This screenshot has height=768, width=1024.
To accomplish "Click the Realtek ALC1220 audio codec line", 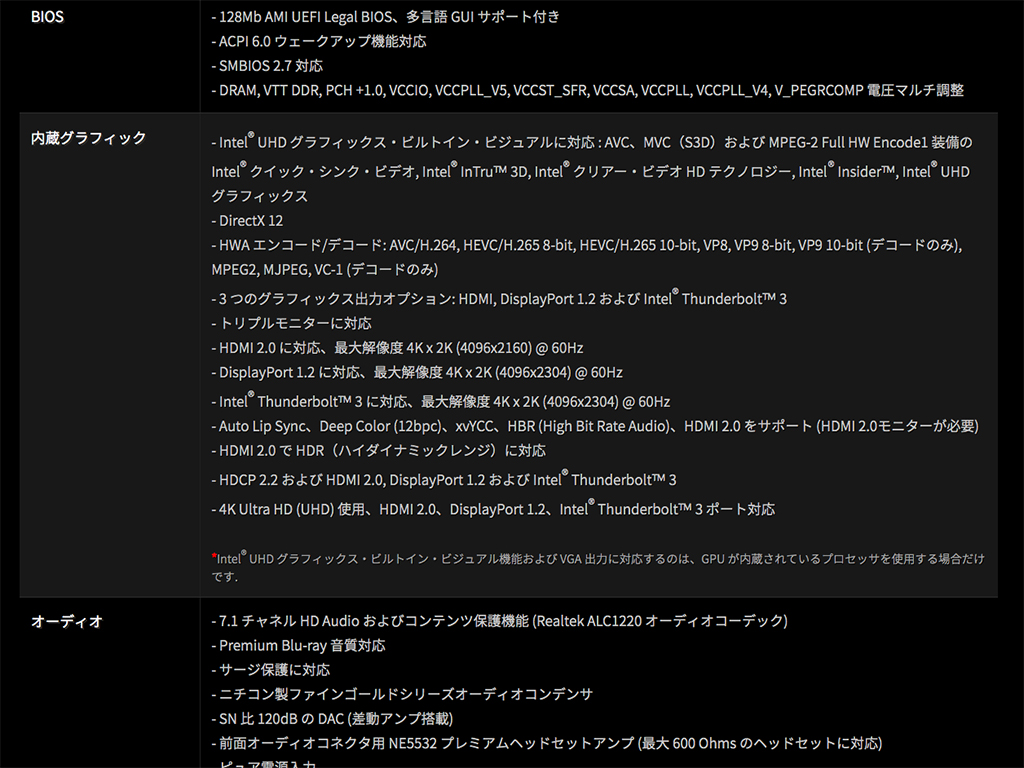I will (x=500, y=621).
